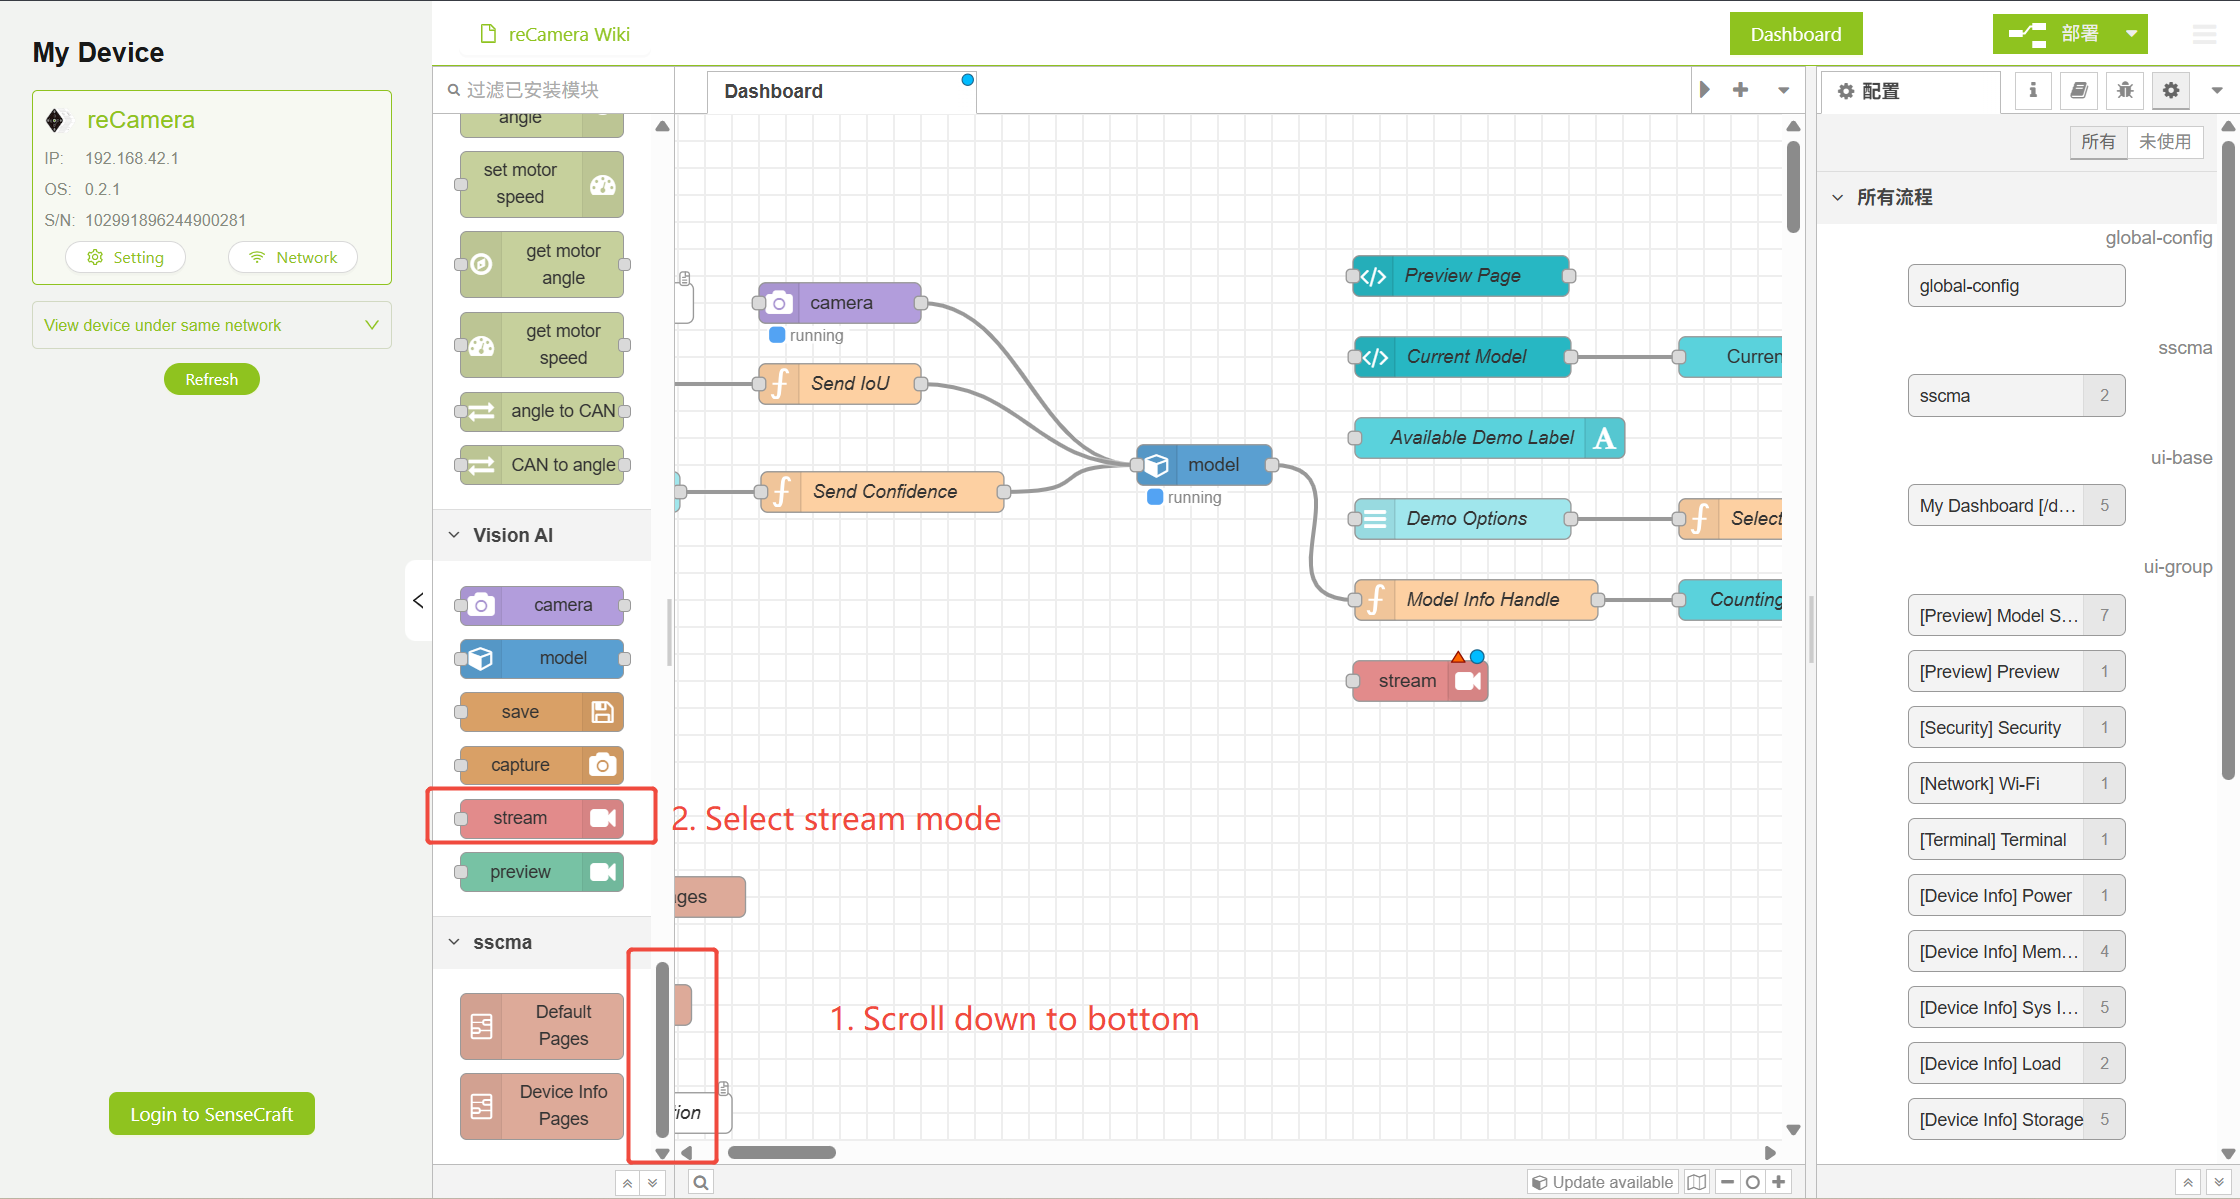Collapse the Vision AI palette category

point(512,535)
